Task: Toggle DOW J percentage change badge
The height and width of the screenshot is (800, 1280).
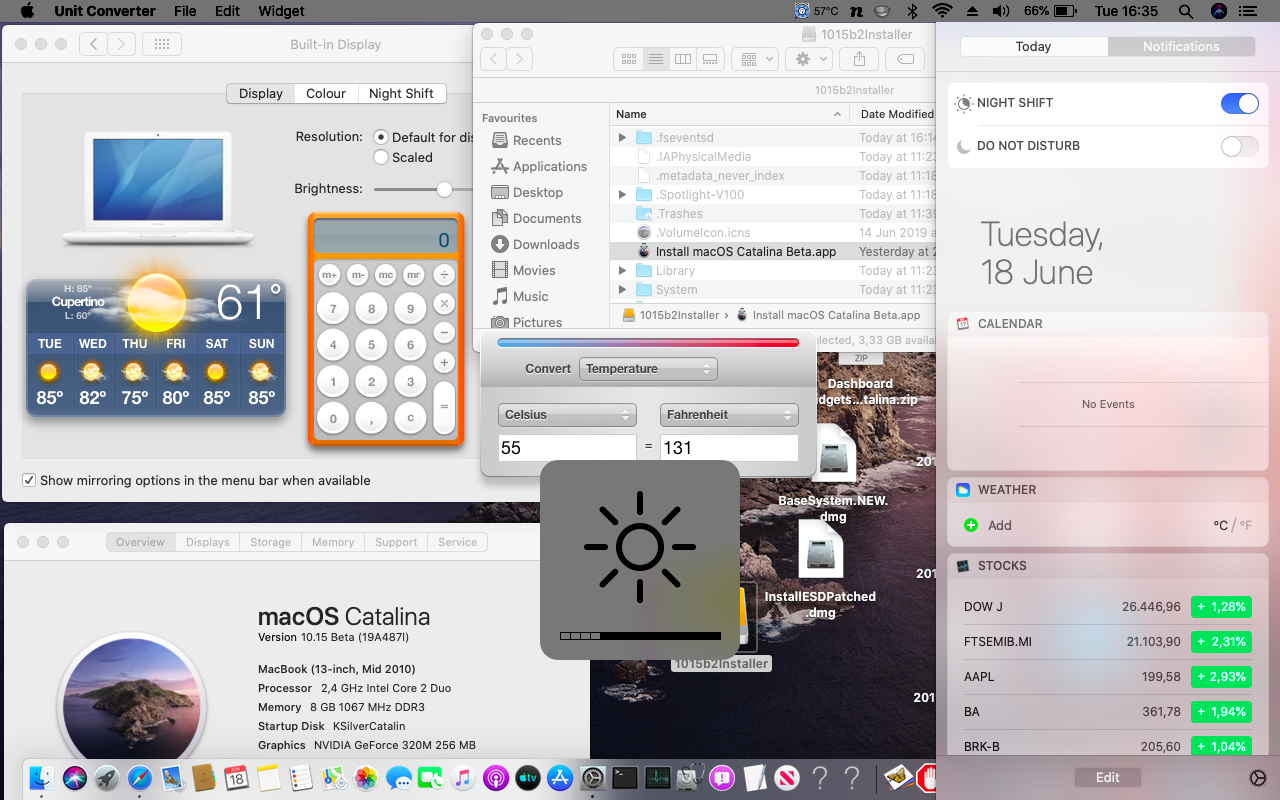Action: click(x=1219, y=607)
